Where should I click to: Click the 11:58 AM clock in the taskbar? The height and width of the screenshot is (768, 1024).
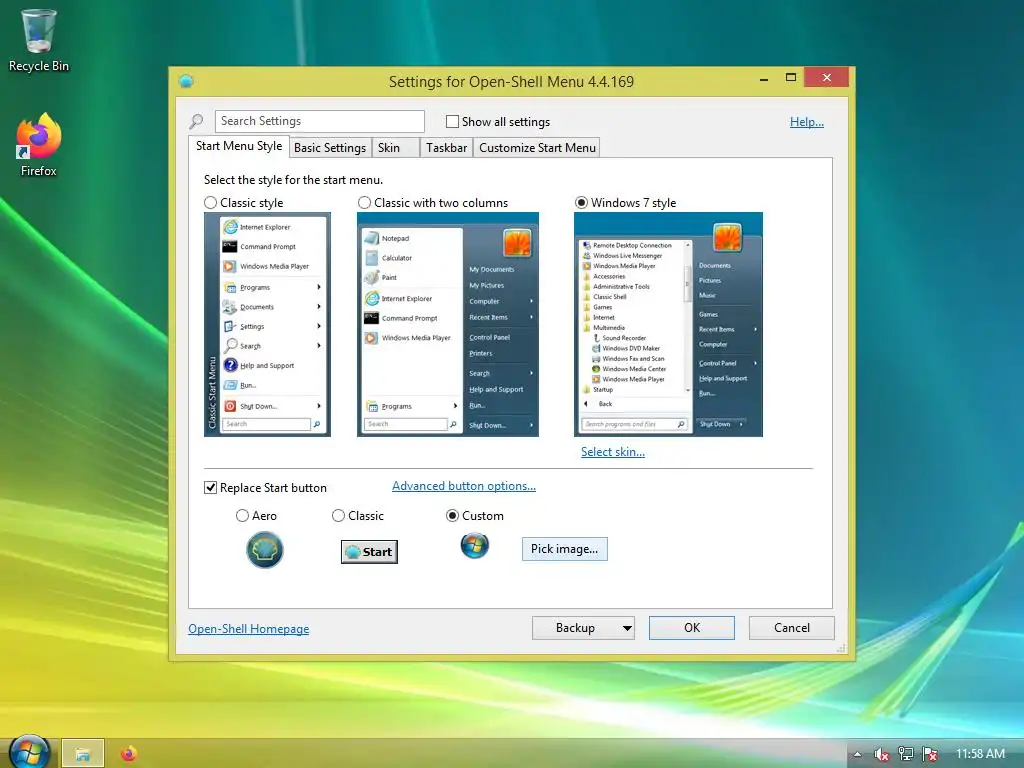980,754
